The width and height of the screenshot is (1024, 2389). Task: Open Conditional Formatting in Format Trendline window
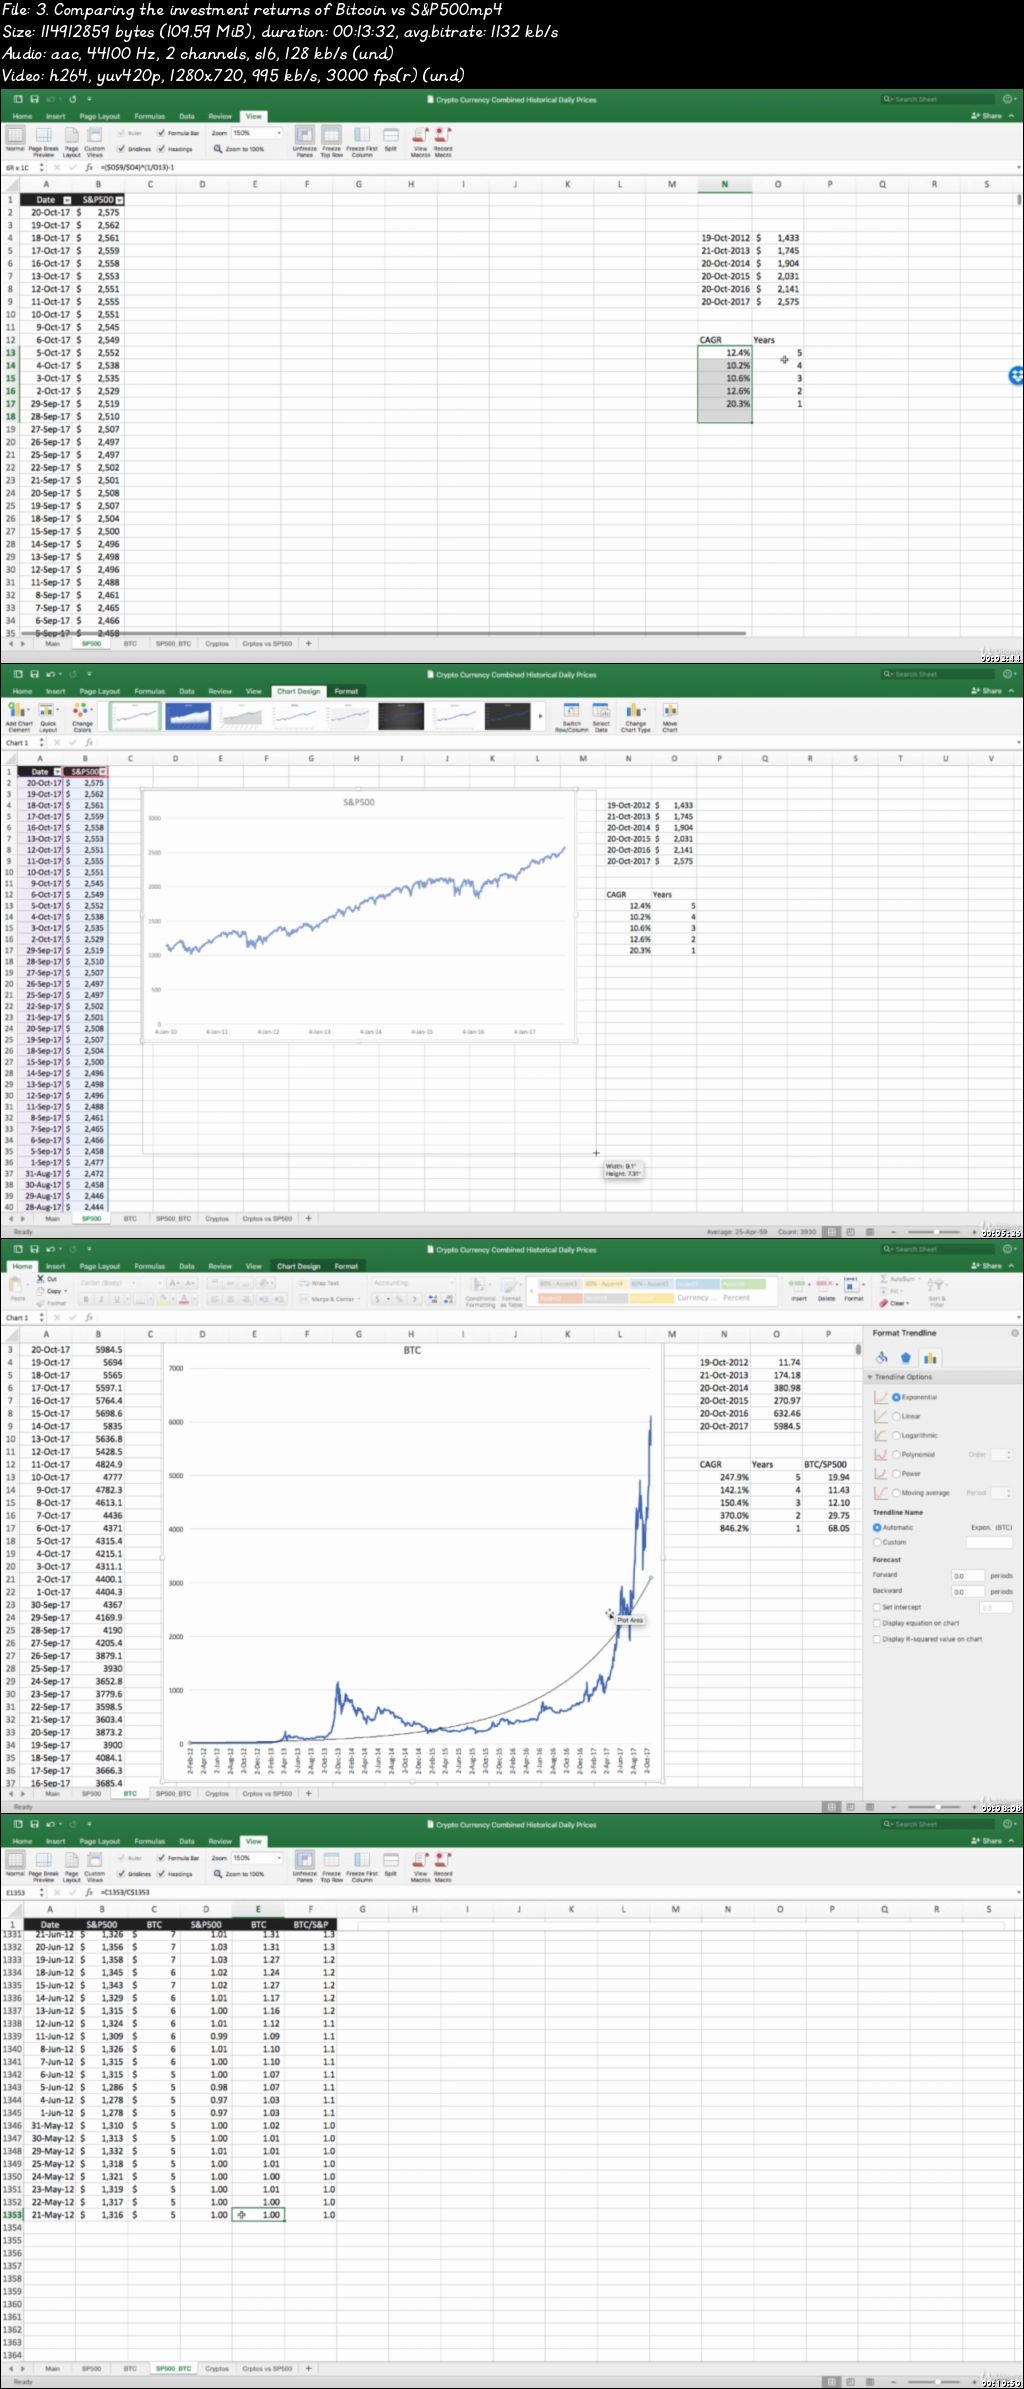480,1291
